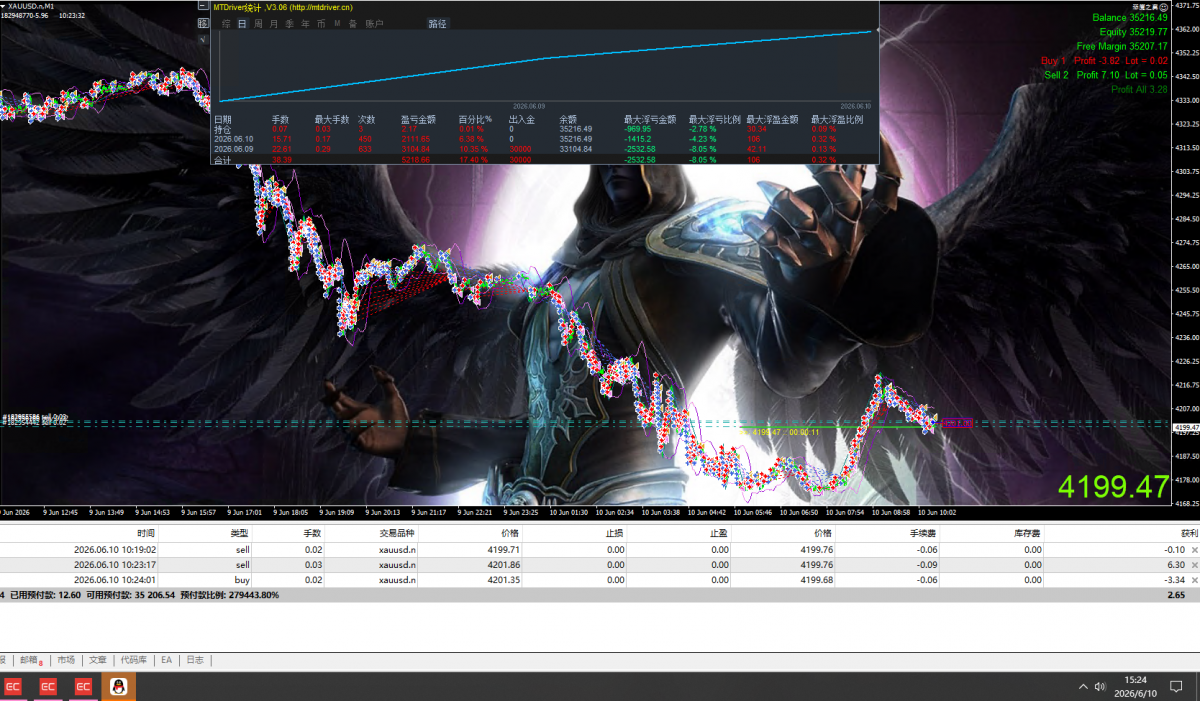This screenshot has height=701, width=1200.
Task: Click the XAUUSD.n,M1 chart title
Action: 31,6
